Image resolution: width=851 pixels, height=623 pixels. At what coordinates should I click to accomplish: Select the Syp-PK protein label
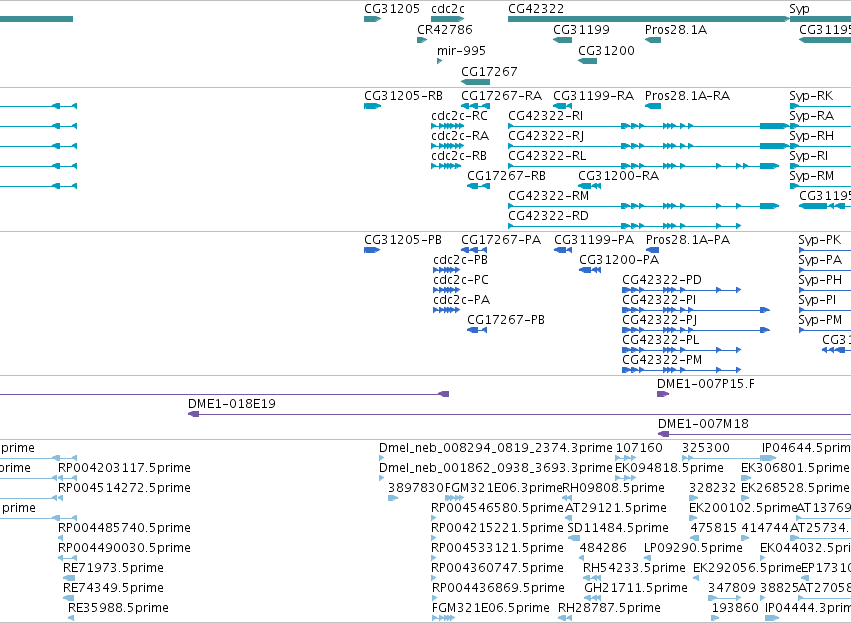820,240
